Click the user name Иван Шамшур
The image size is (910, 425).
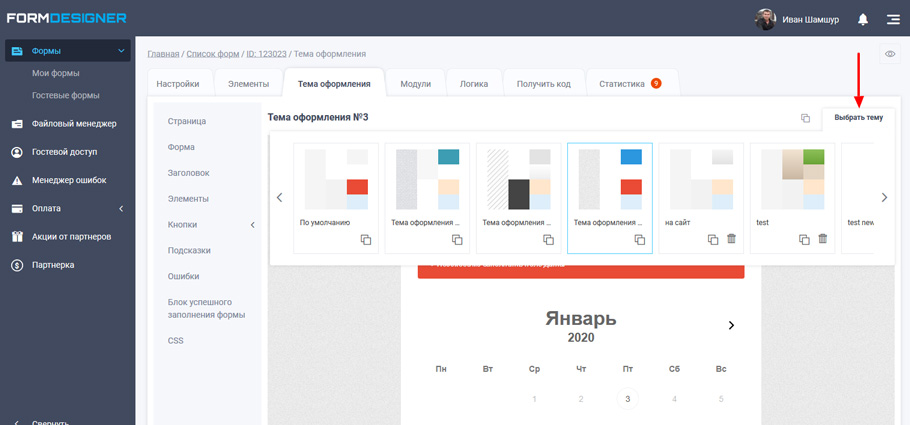[810, 20]
